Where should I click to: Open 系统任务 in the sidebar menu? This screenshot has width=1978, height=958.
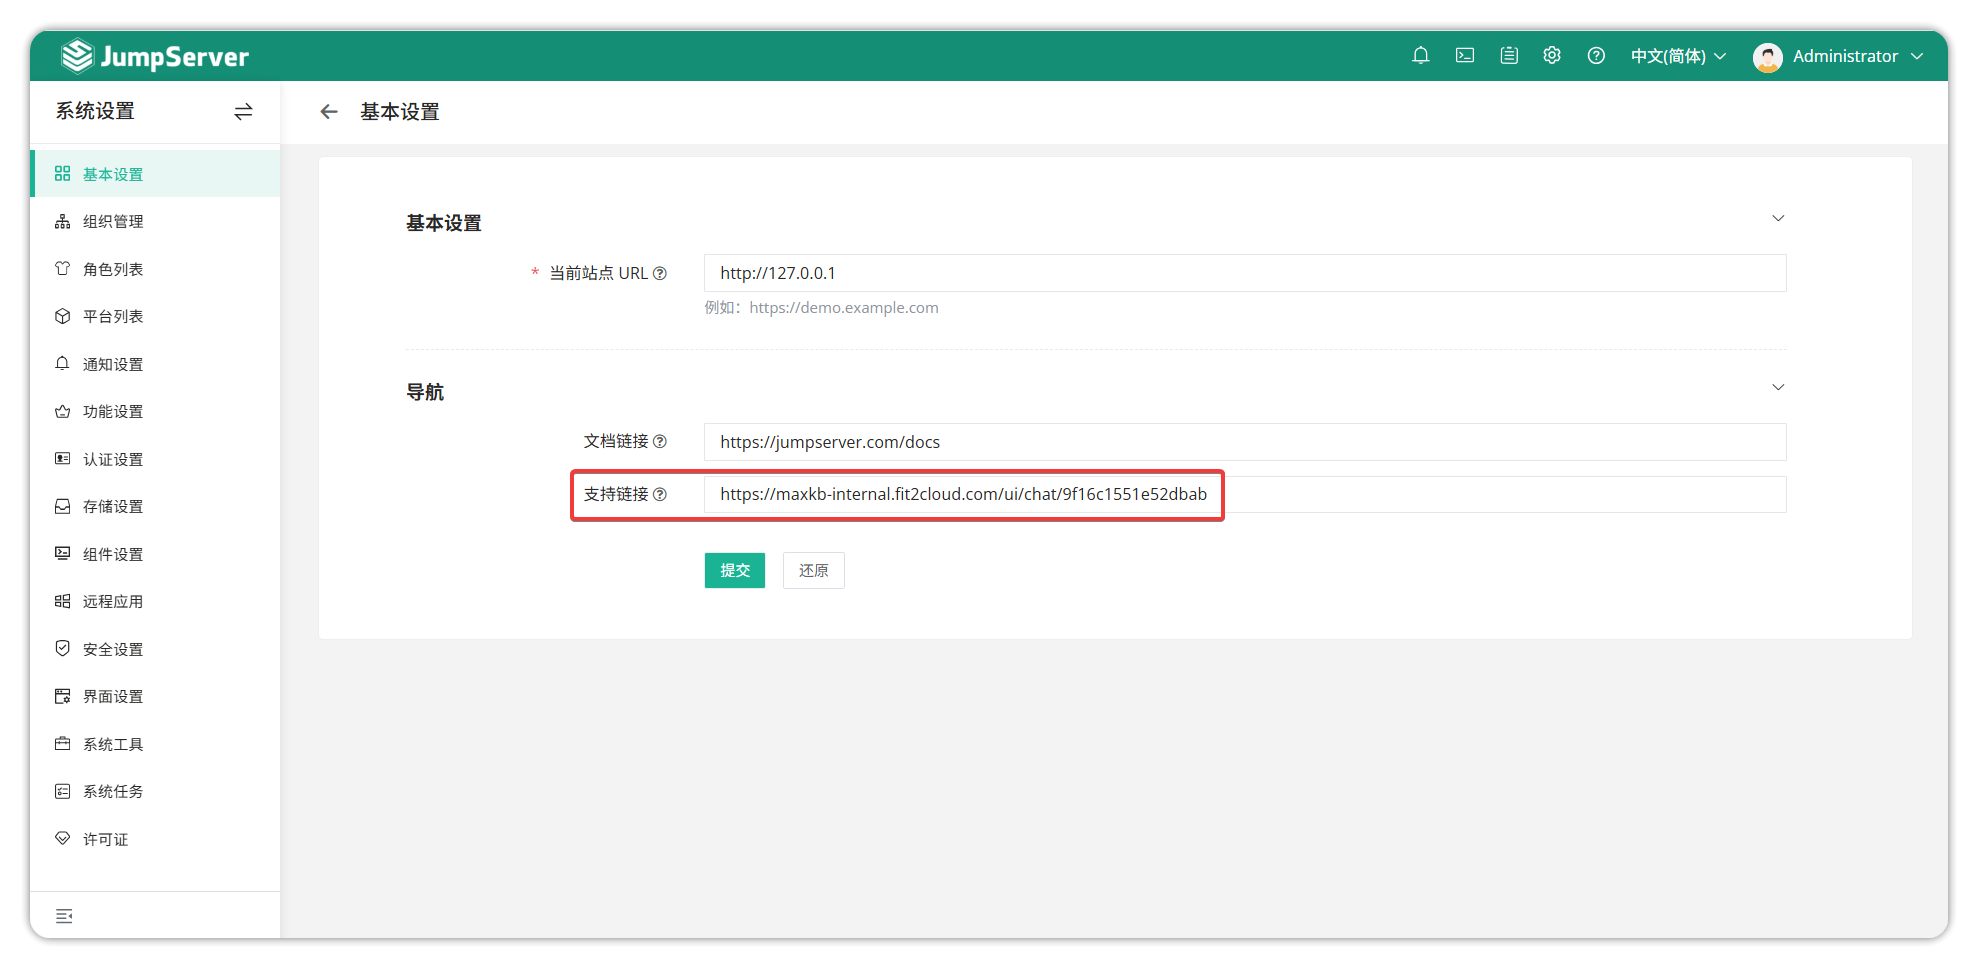click(x=155, y=791)
